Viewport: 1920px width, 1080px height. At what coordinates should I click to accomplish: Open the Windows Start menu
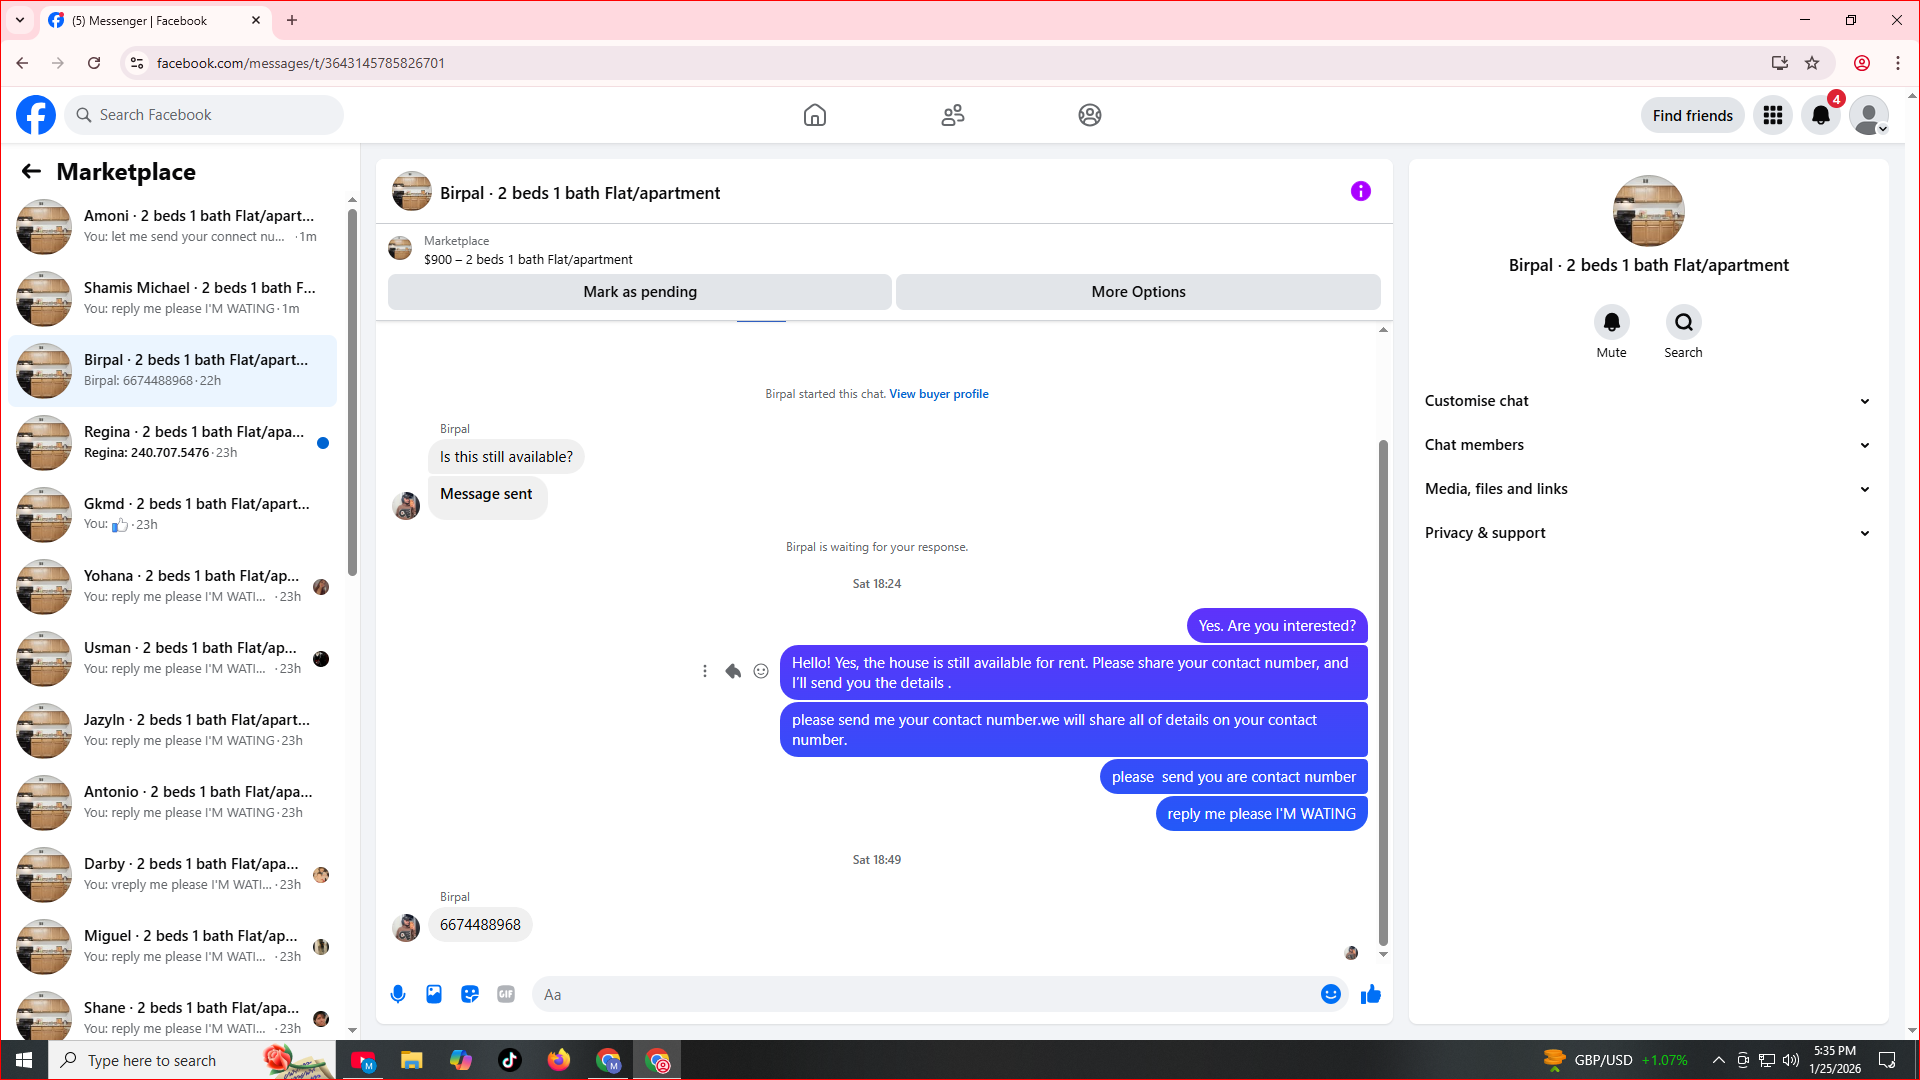[x=24, y=1060]
